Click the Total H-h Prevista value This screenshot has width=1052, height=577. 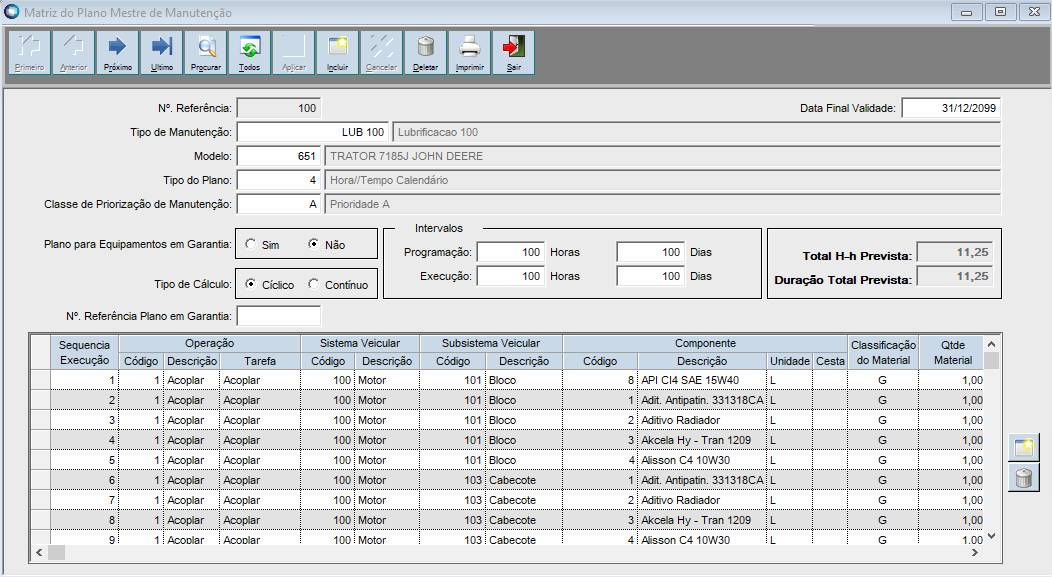pos(955,252)
